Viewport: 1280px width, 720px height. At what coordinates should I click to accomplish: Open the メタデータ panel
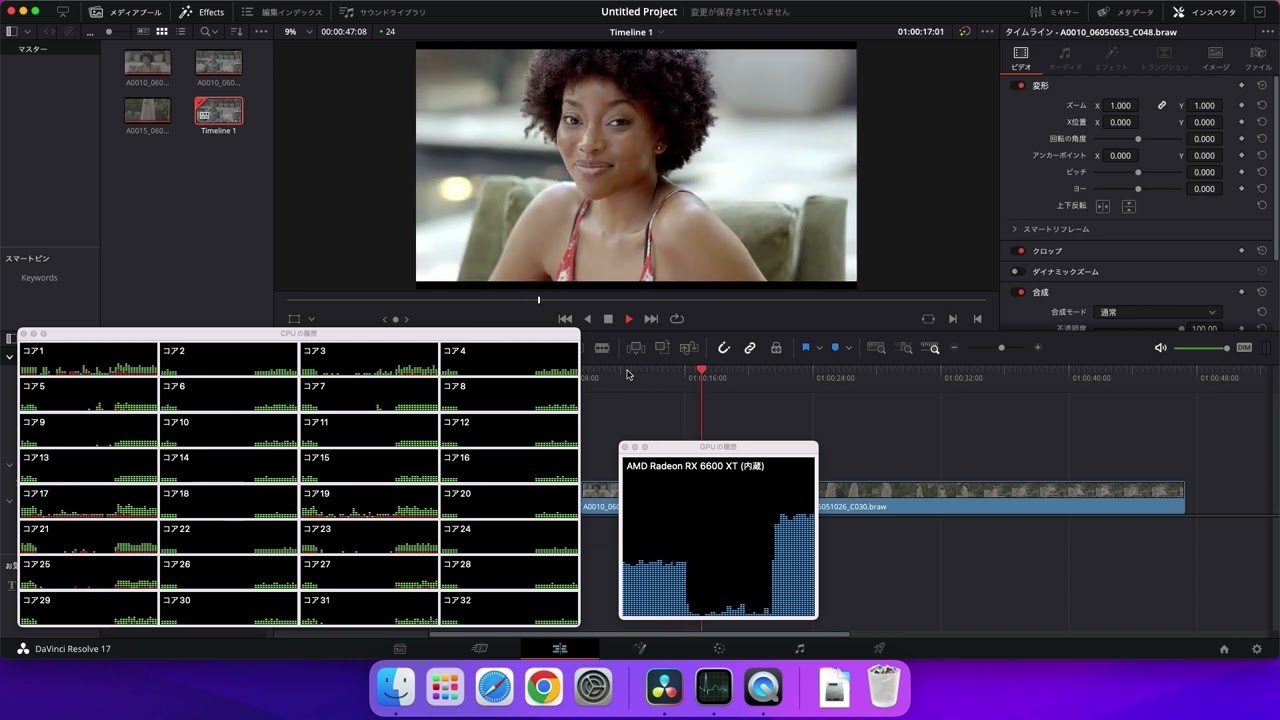coord(1125,12)
